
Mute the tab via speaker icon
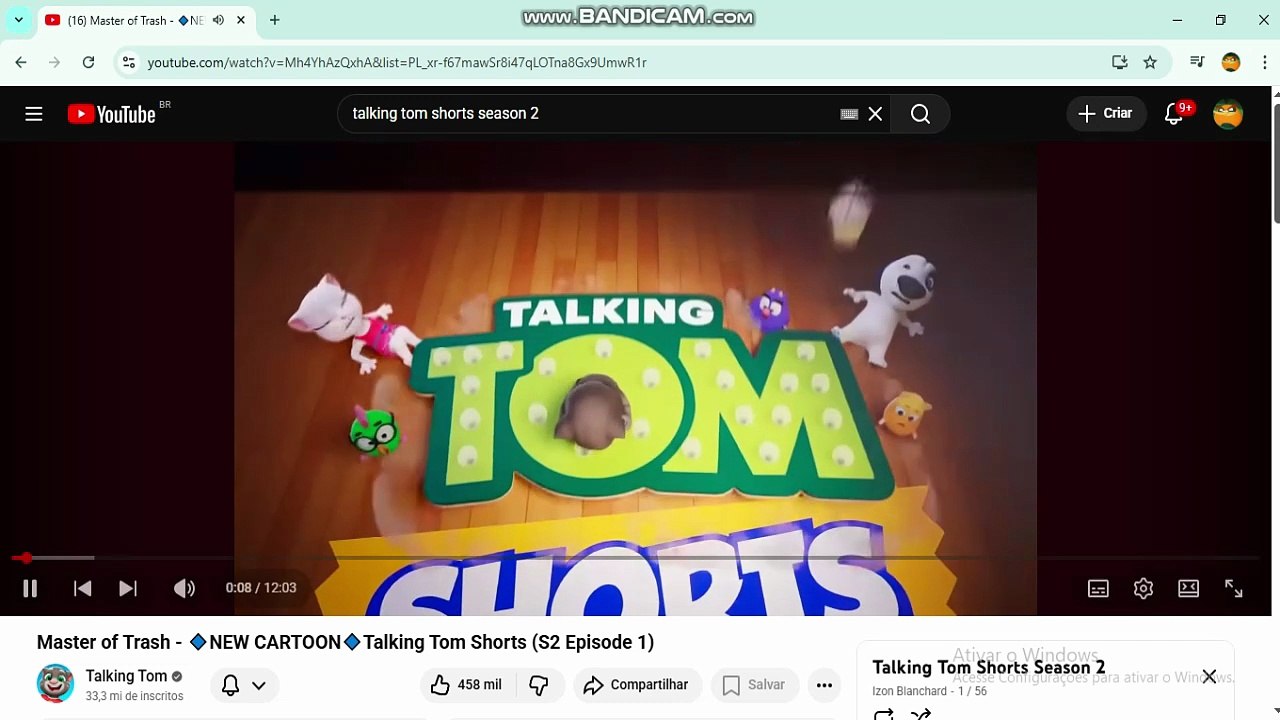pos(218,20)
